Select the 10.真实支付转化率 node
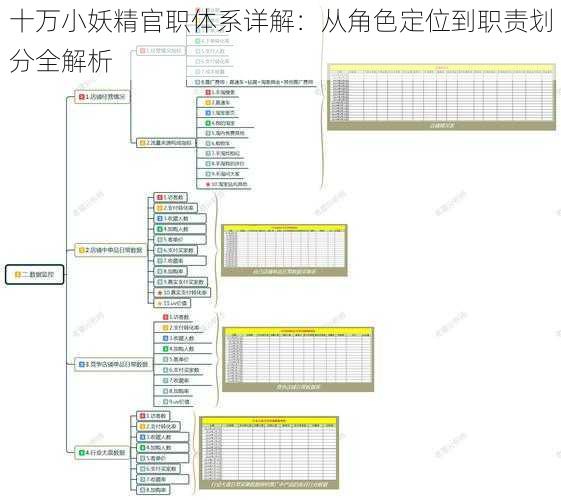 click(x=182, y=293)
